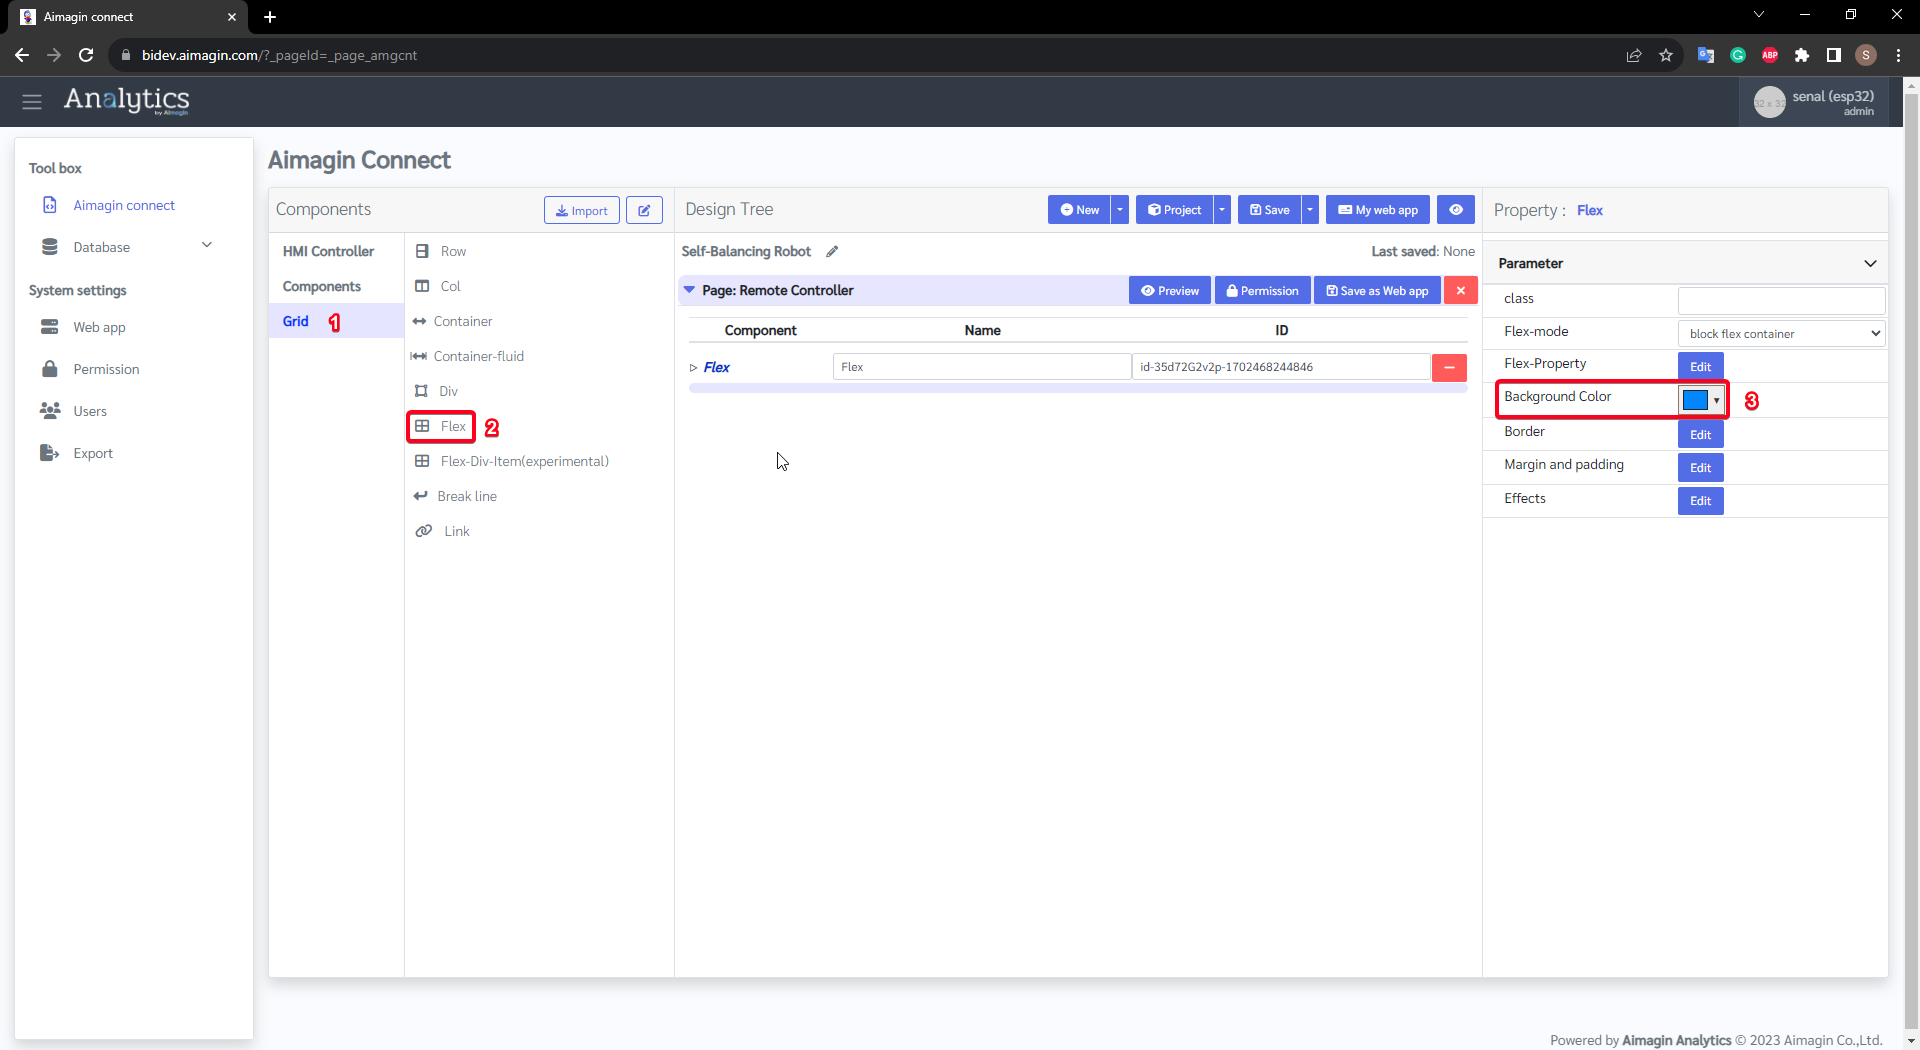Open background color picker arrow

(1716, 400)
